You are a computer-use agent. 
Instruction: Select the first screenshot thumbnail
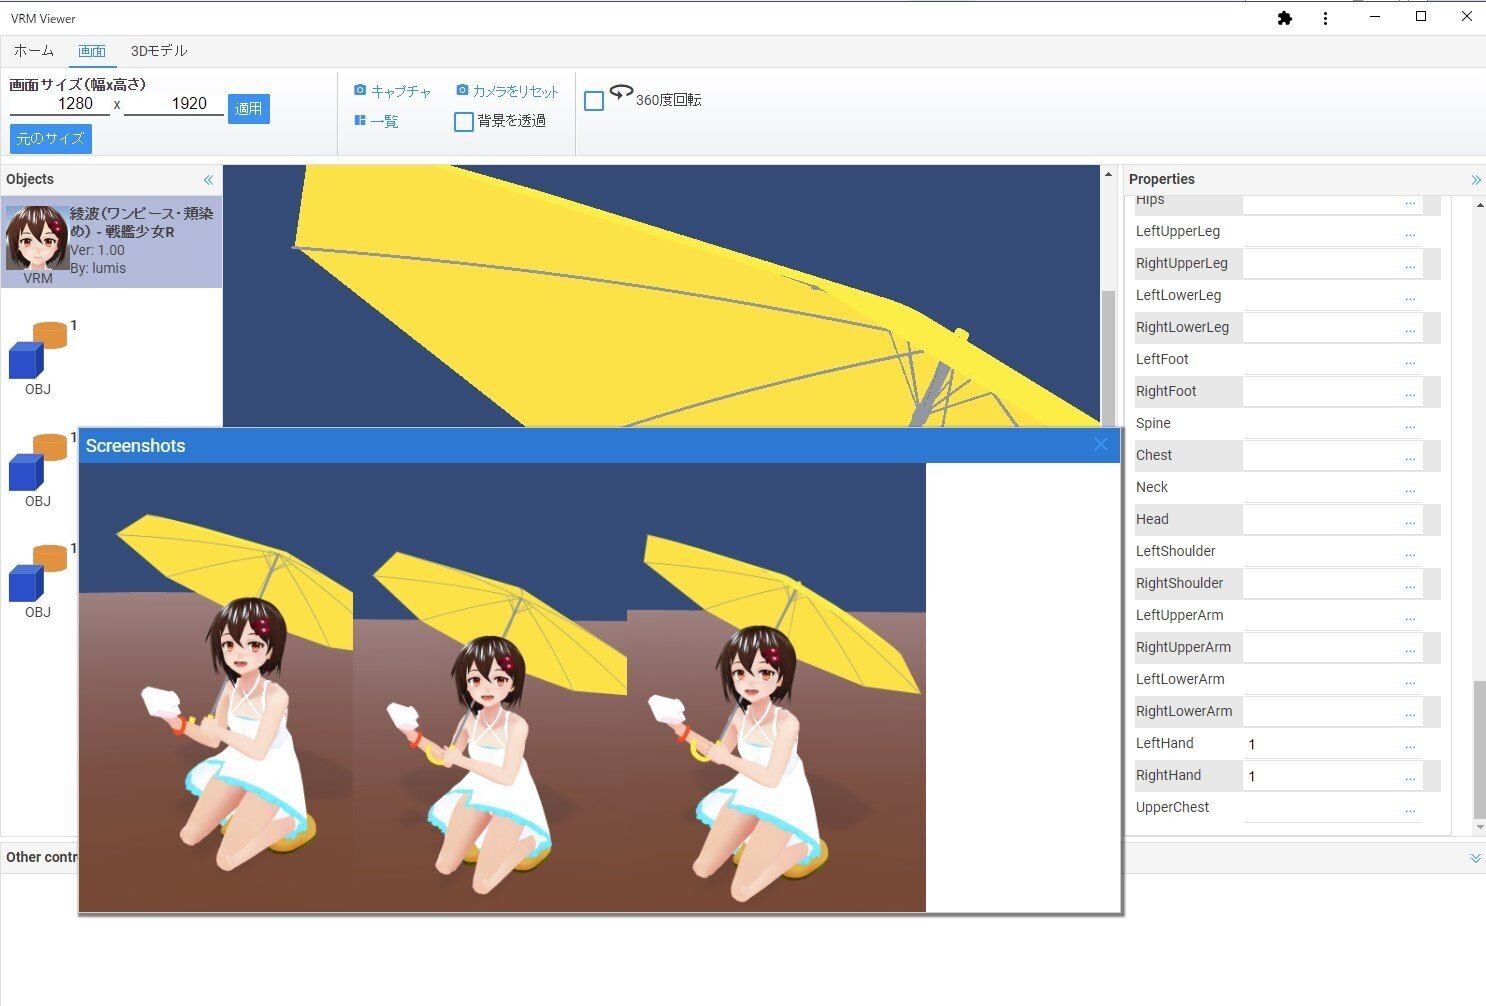pos(216,687)
